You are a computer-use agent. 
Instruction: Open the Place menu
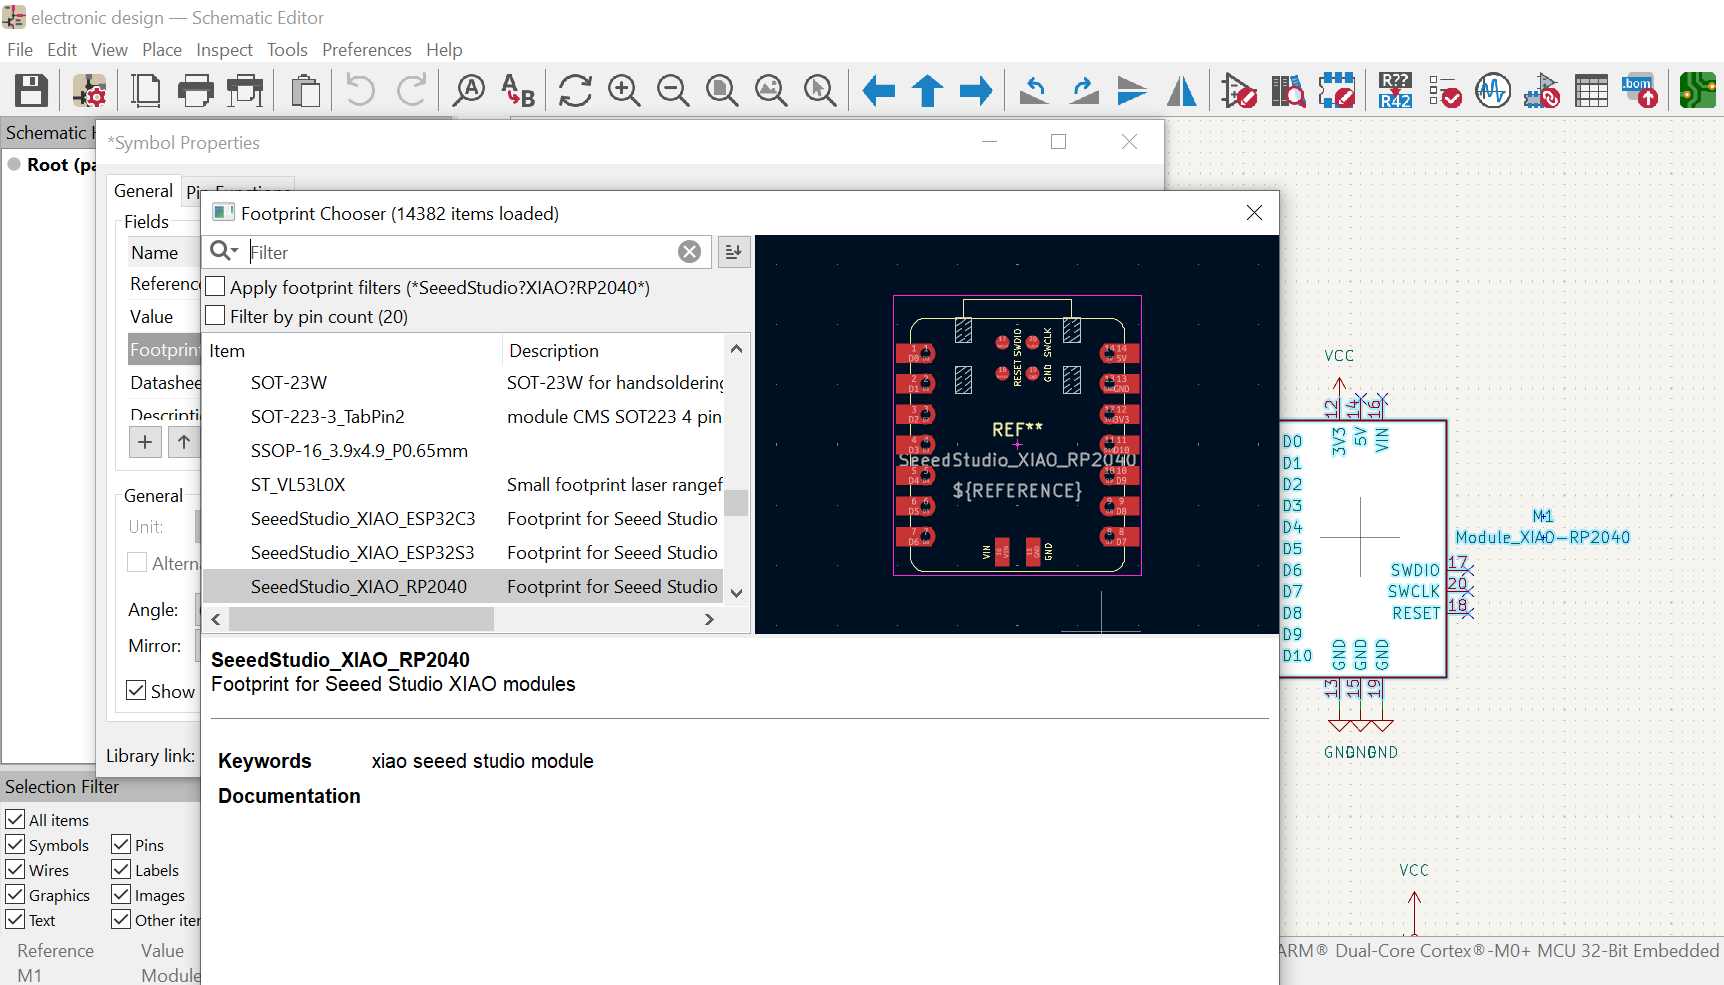coord(162,50)
